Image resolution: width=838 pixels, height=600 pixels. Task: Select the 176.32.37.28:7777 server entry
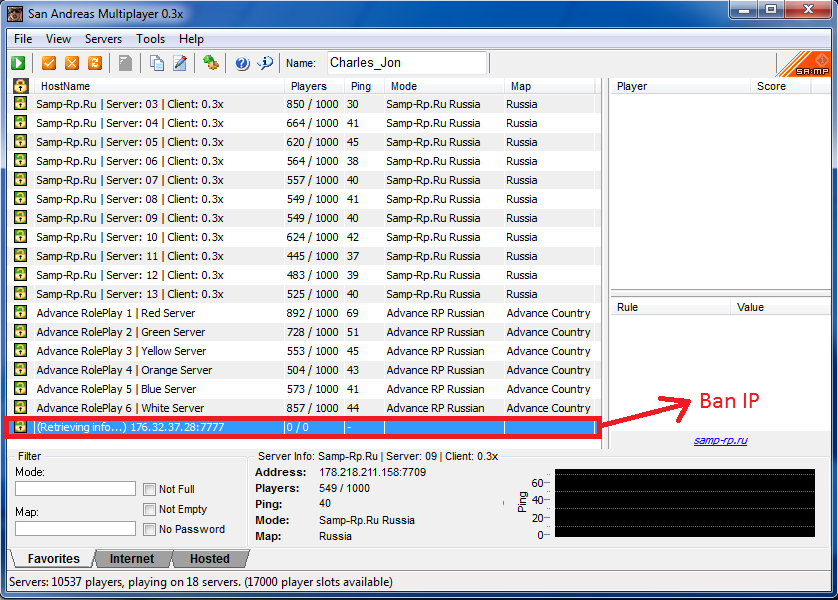coord(302,427)
